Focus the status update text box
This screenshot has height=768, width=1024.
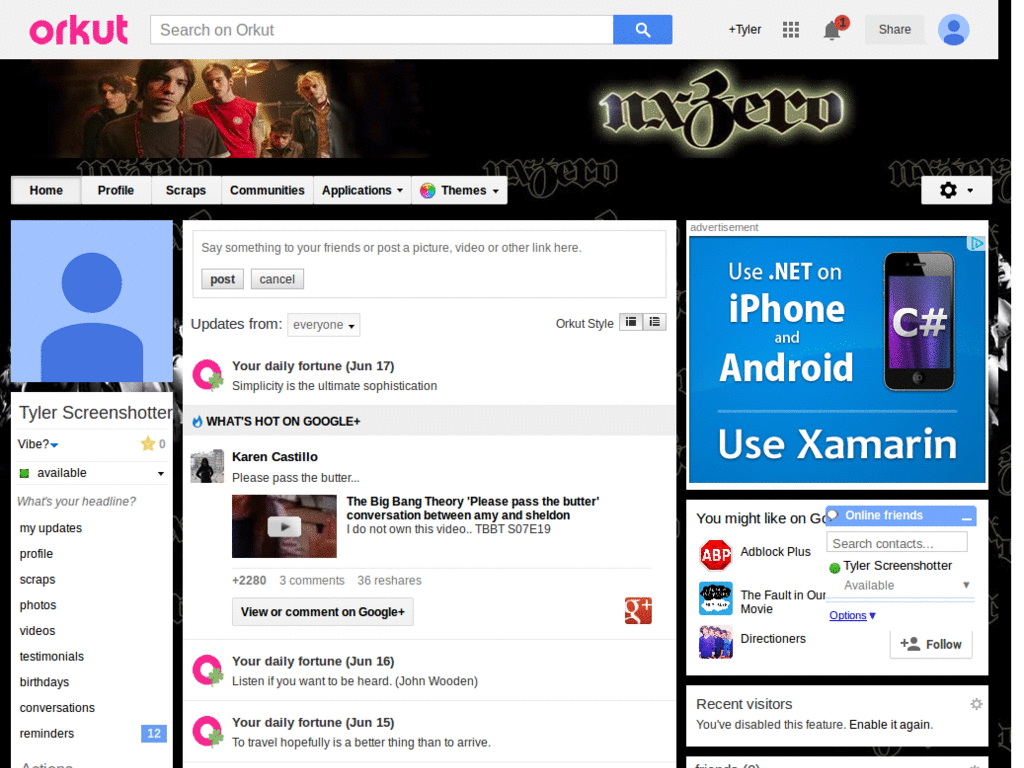[429, 248]
